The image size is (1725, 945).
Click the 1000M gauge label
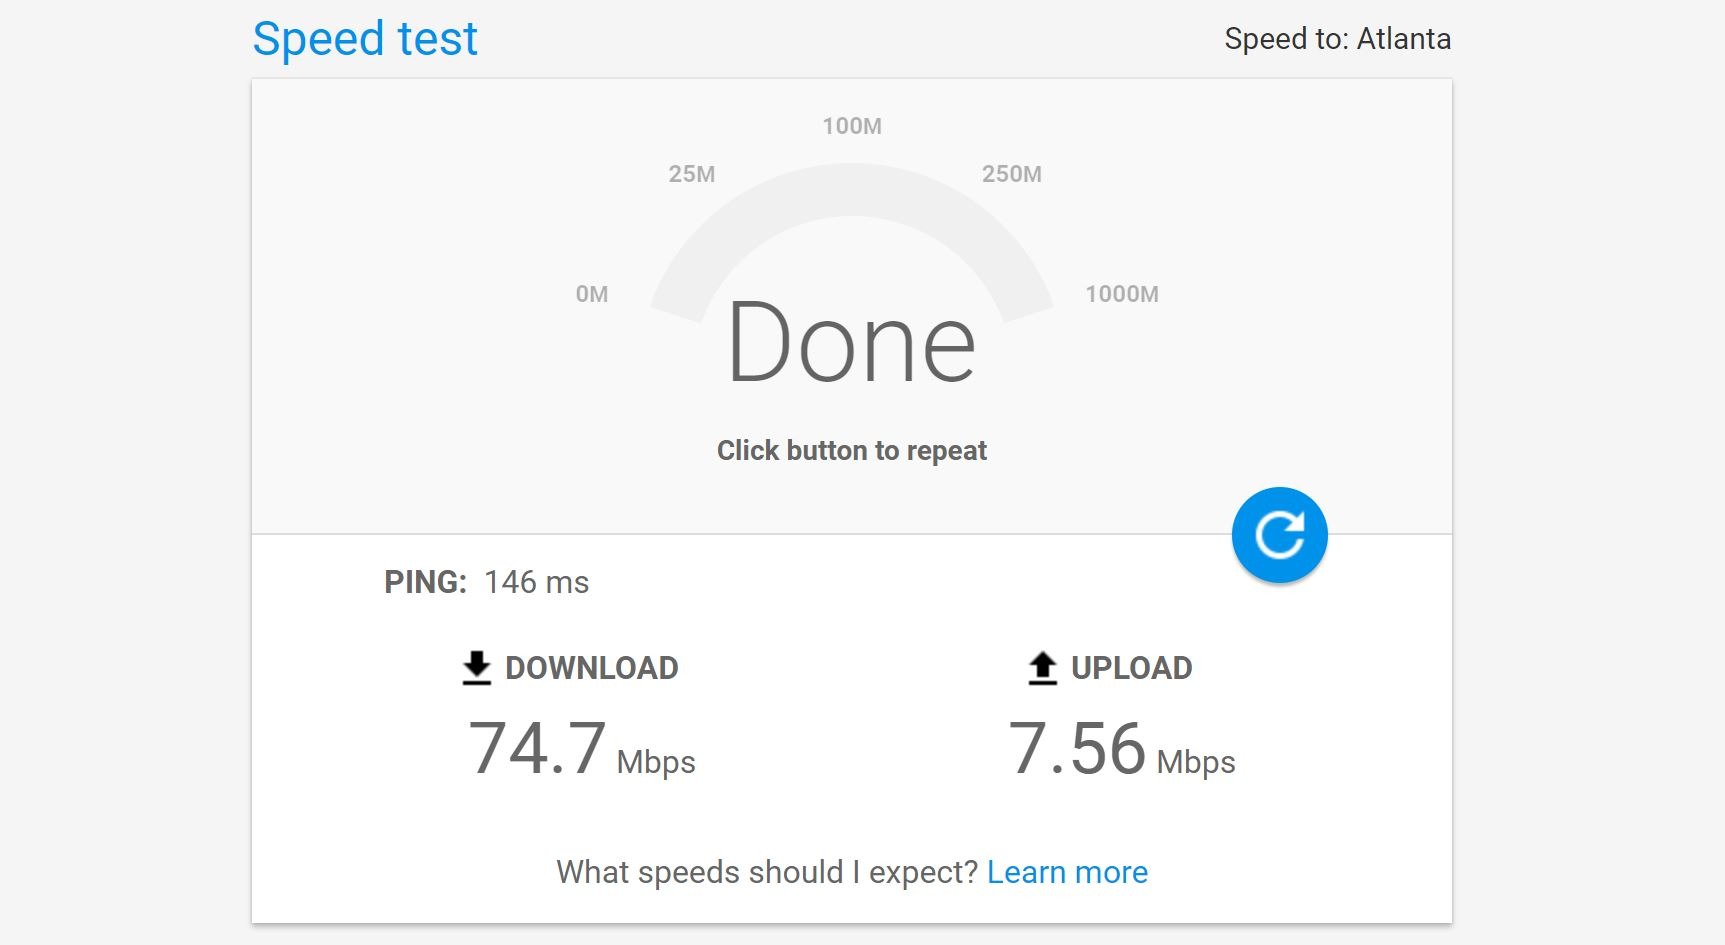point(1122,294)
